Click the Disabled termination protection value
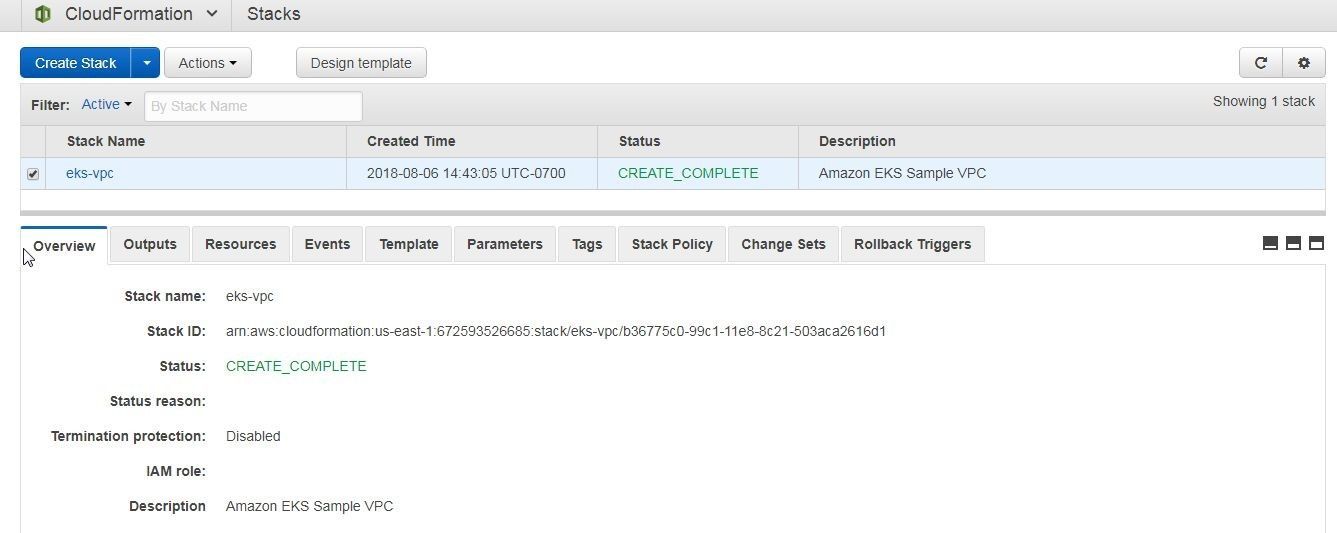The width and height of the screenshot is (1337, 533). (253, 436)
